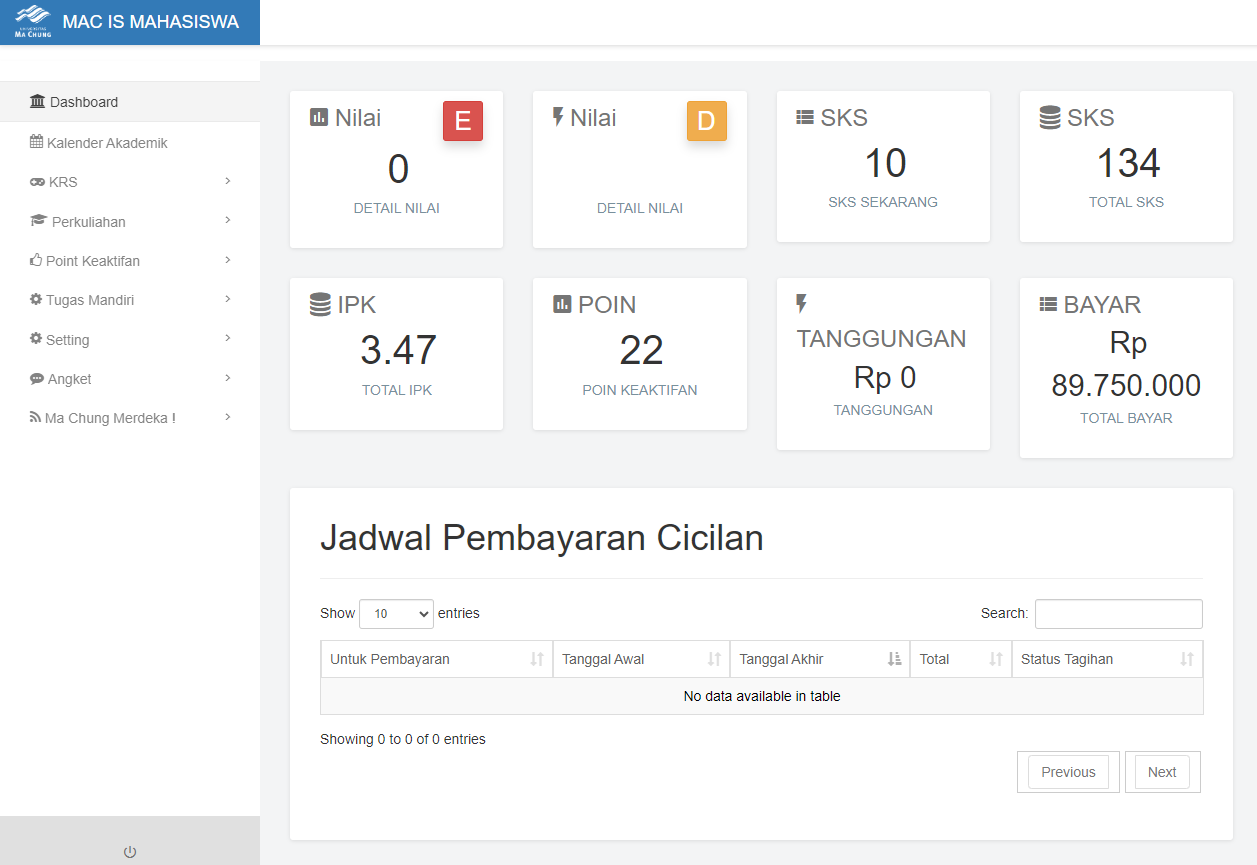Open Kalender Akademik from the sidebar
The height and width of the screenshot is (865, 1257).
pyautogui.click(x=130, y=142)
